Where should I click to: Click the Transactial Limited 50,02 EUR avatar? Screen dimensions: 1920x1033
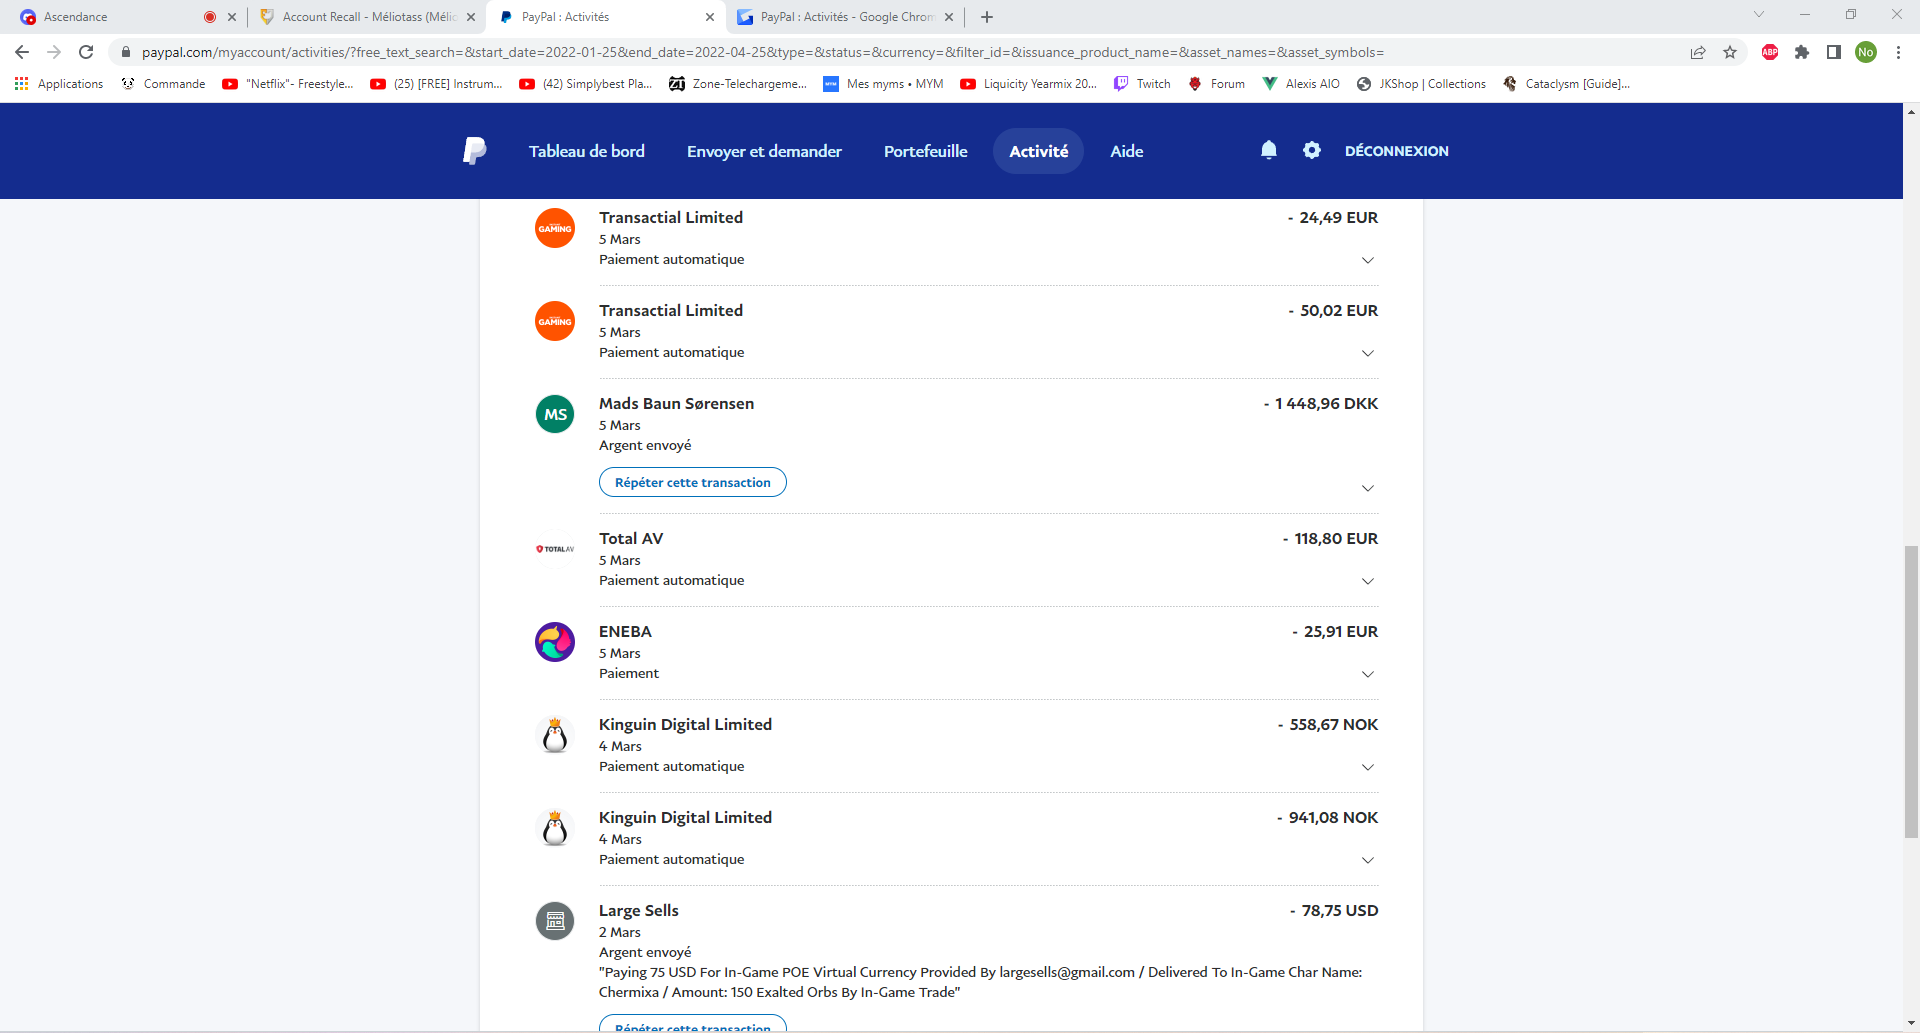click(555, 321)
